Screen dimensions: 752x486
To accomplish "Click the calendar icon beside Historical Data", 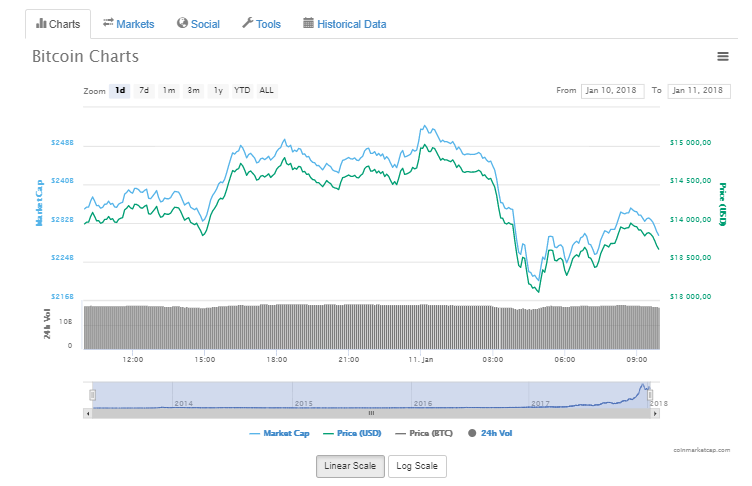I will click(308, 23).
